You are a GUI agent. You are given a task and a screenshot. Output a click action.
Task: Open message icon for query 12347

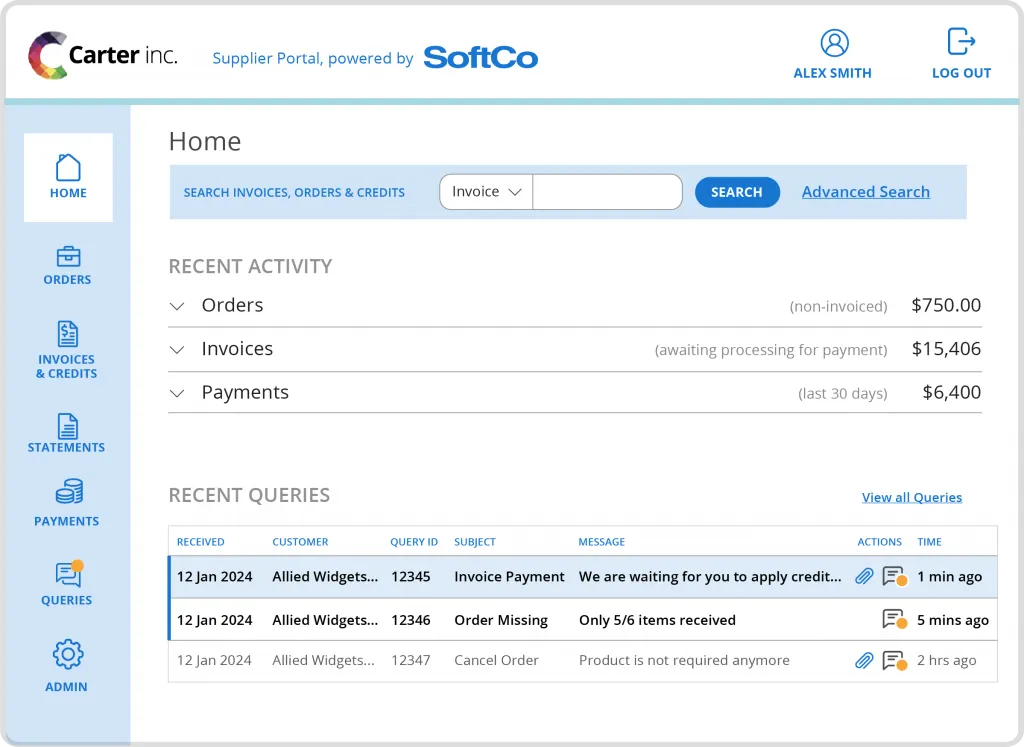tap(893, 661)
